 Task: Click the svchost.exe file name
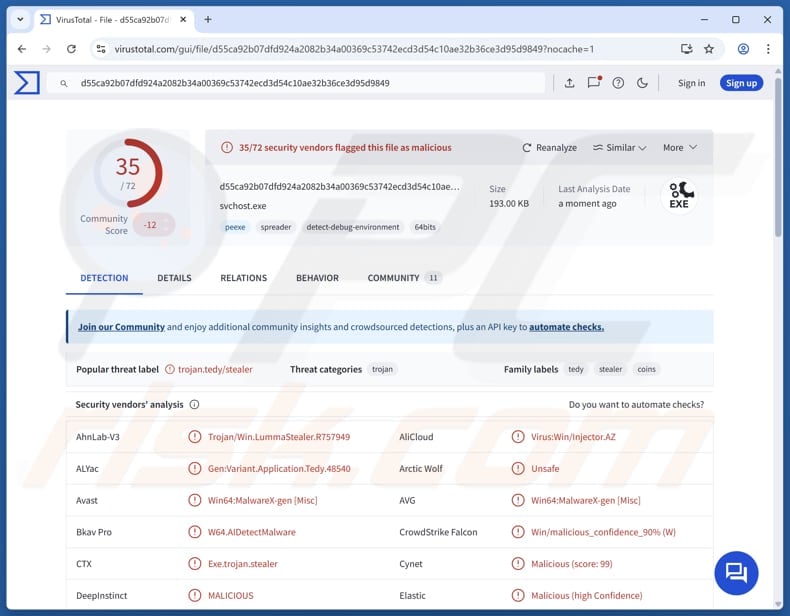click(x=243, y=206)
